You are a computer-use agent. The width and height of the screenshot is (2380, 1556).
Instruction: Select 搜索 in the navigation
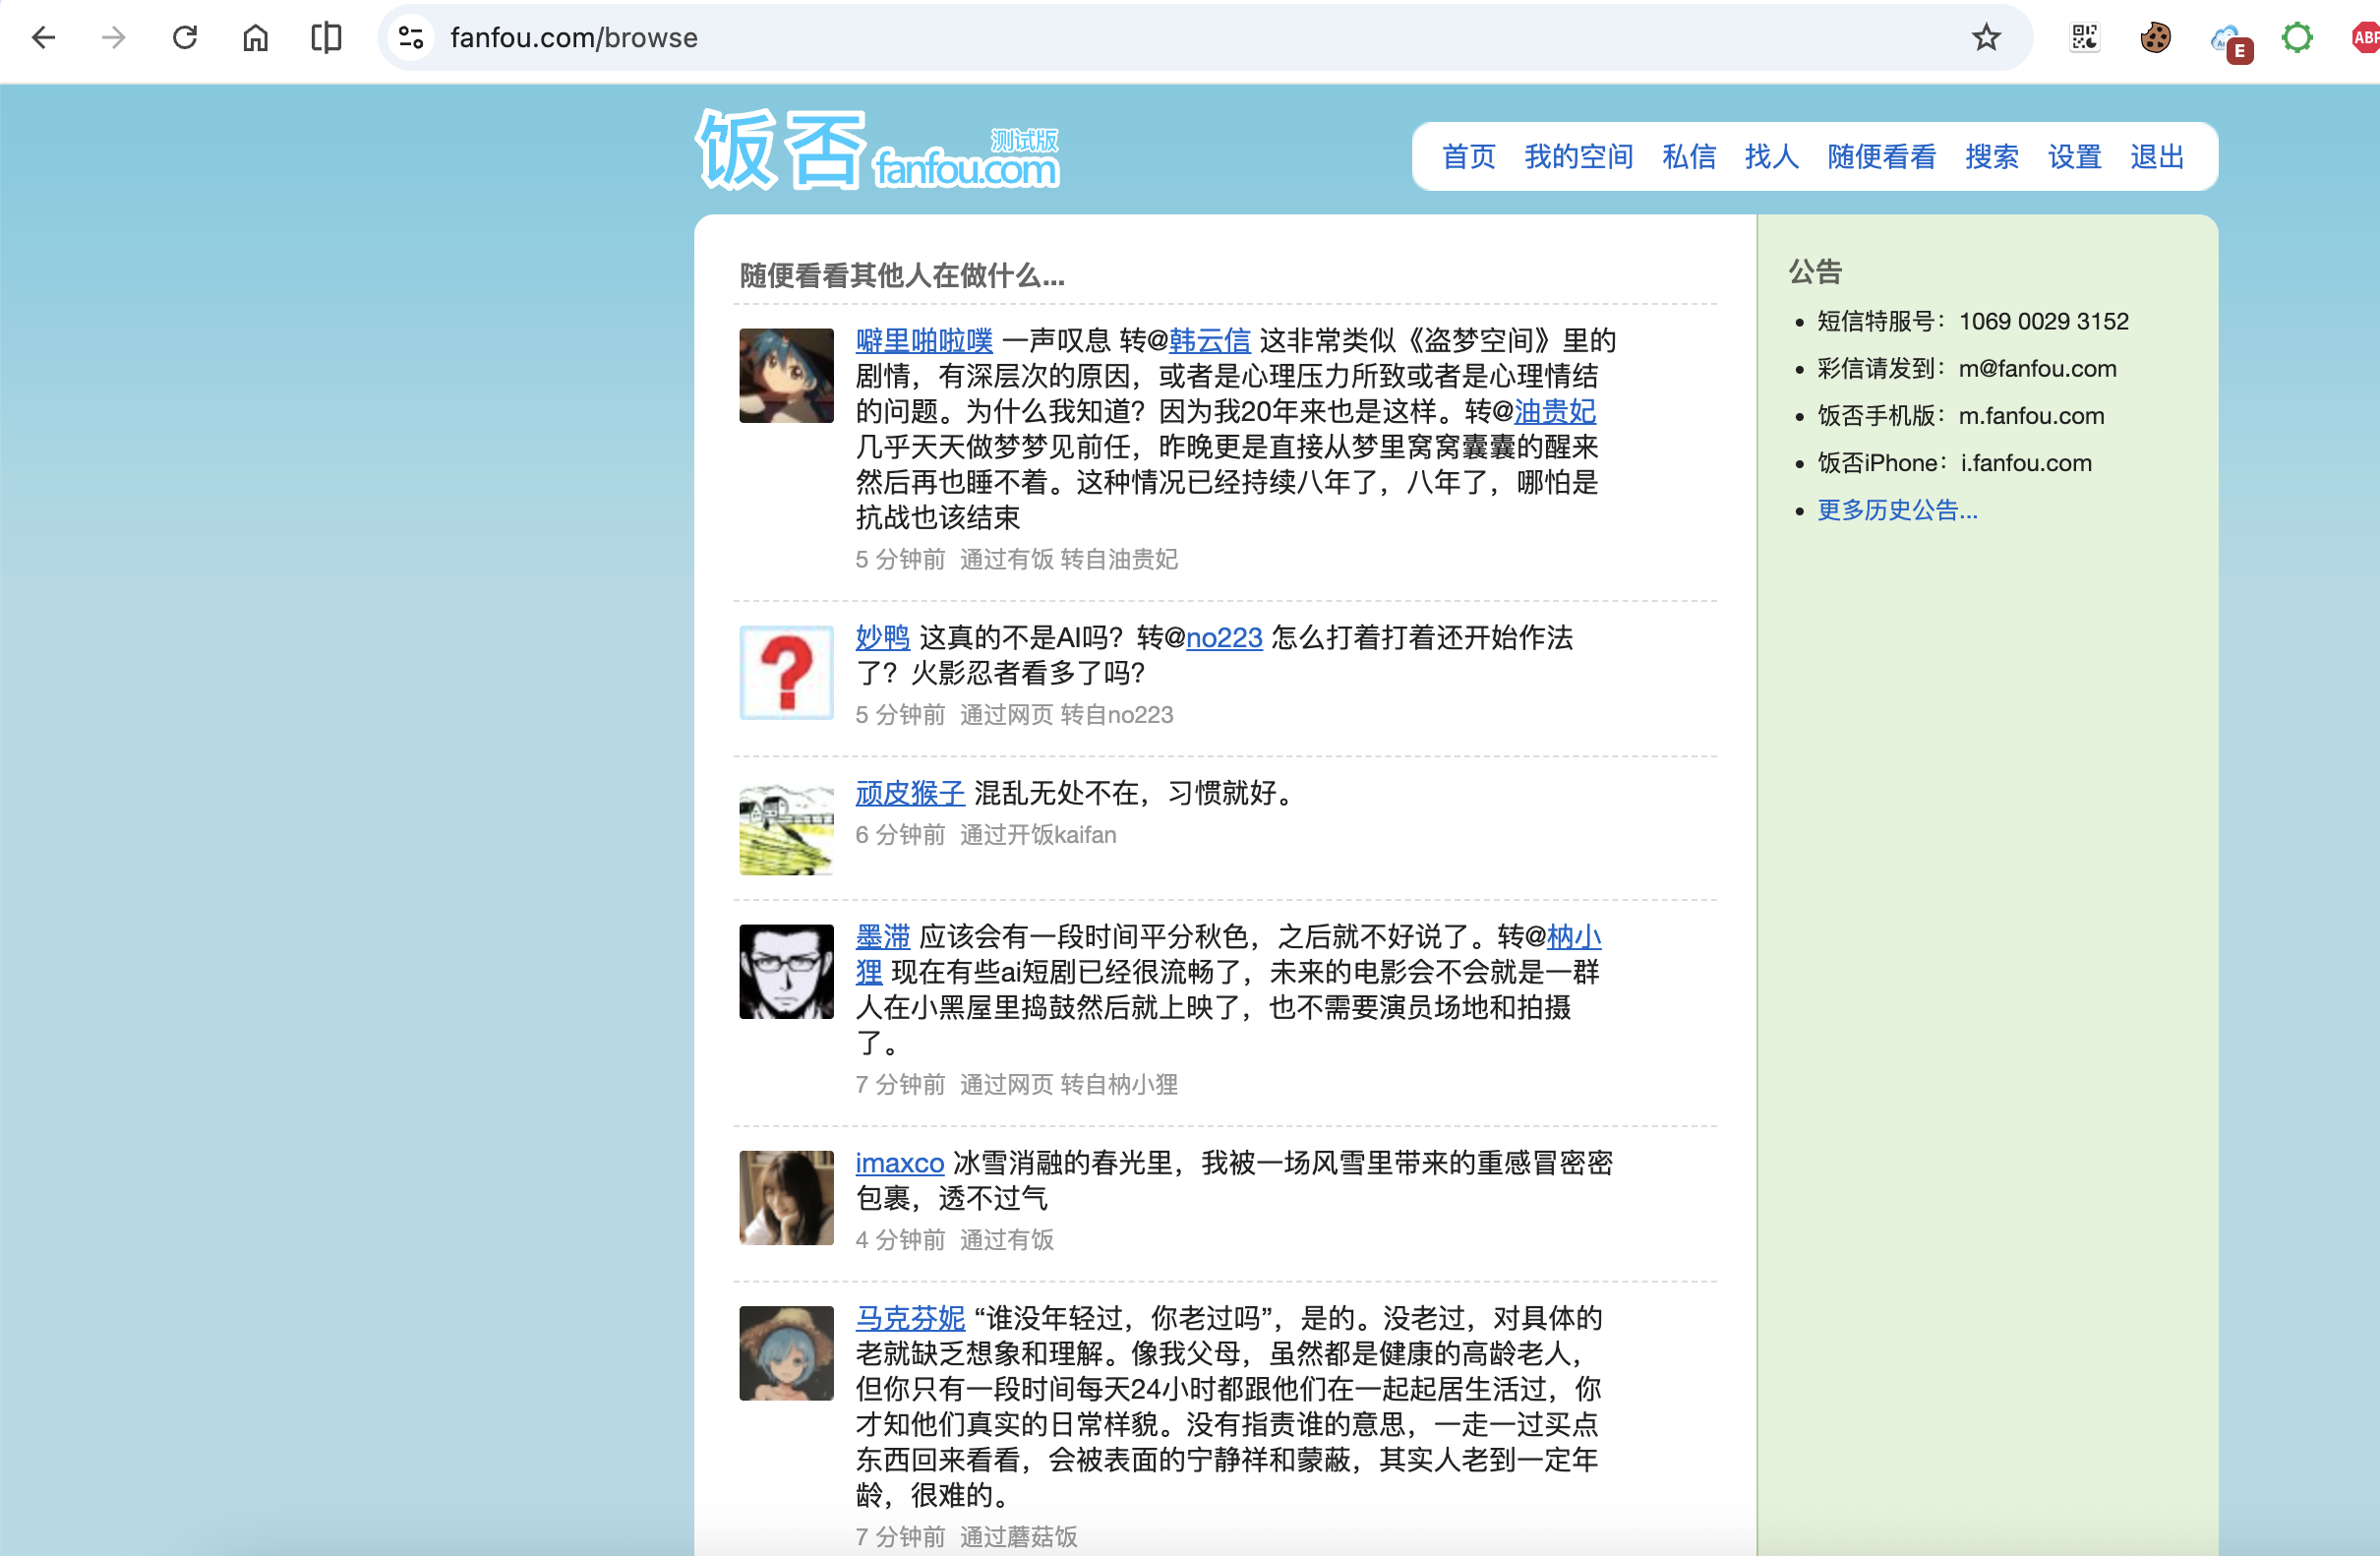coord(1991,157)
